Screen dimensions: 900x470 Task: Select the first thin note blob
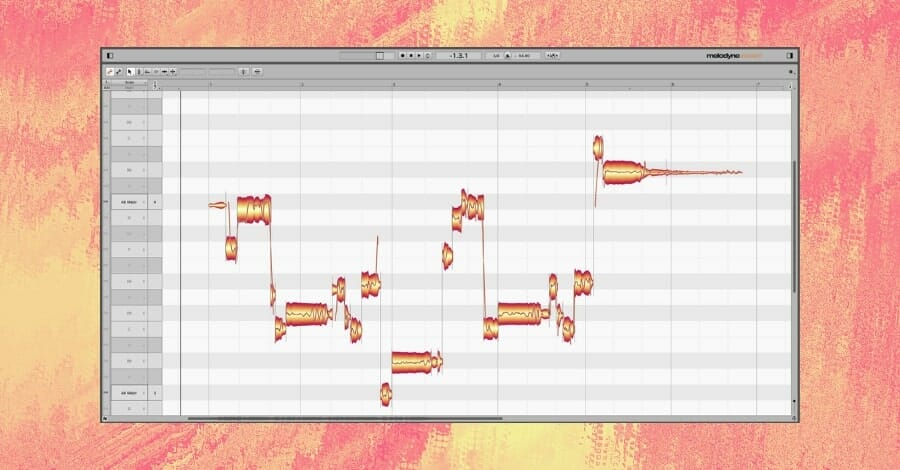click(x=218, y=205)
